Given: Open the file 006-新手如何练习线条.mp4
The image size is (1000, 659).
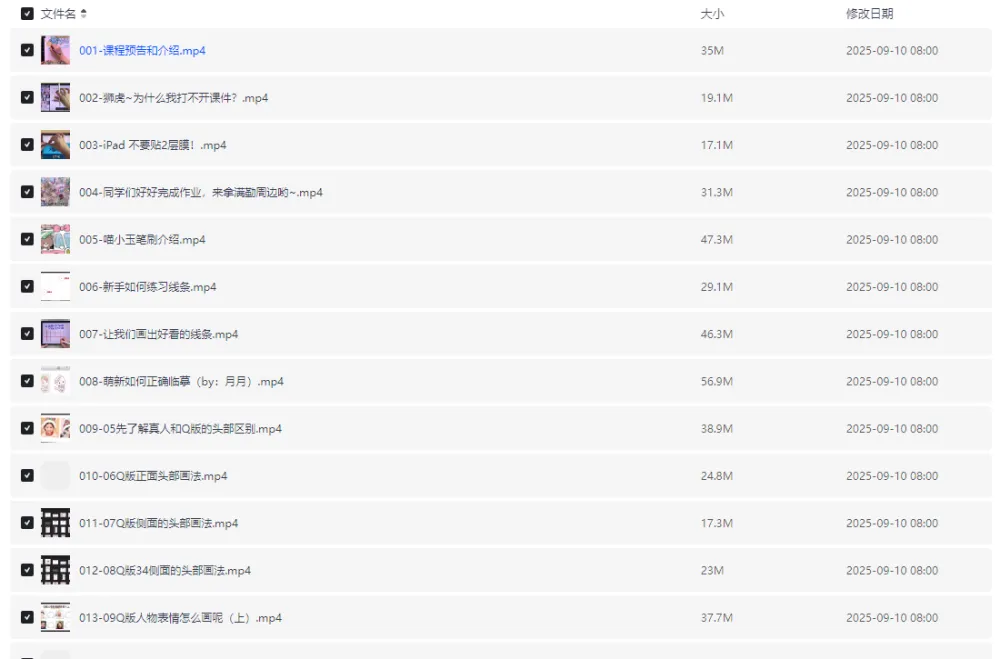Looking at the screenshot, I should click(x=147, y=287).
